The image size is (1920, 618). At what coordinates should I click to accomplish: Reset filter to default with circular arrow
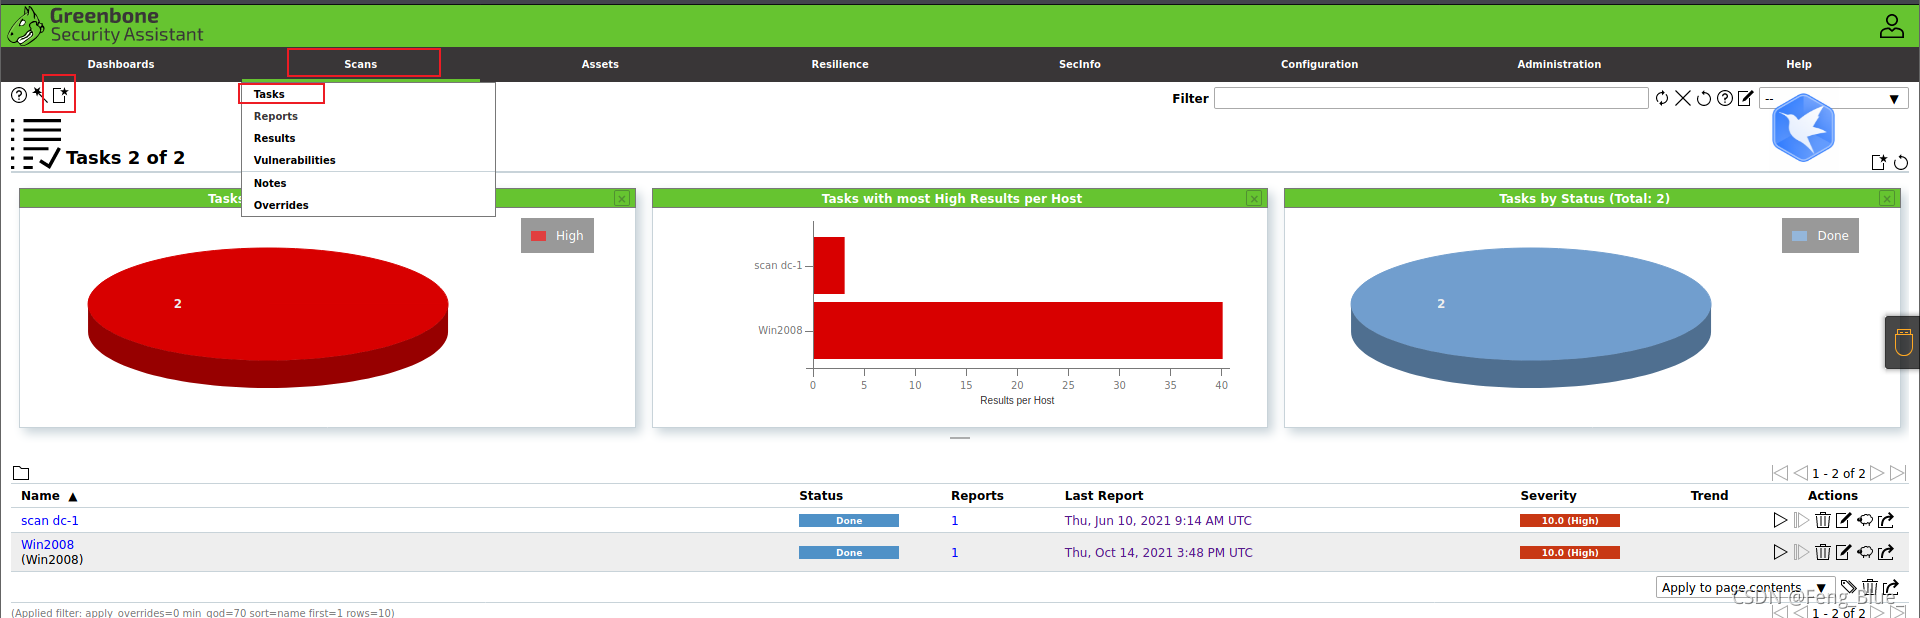click(1704, 98)
